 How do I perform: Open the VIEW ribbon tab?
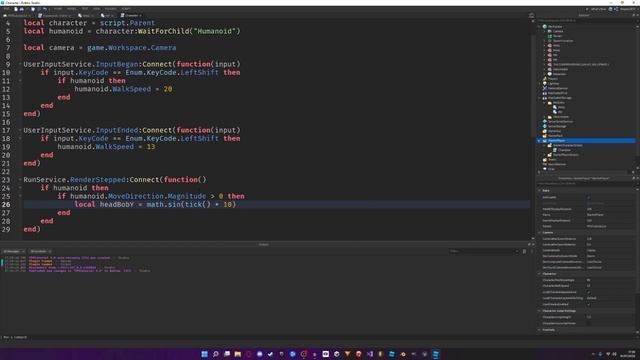(96, 9)
